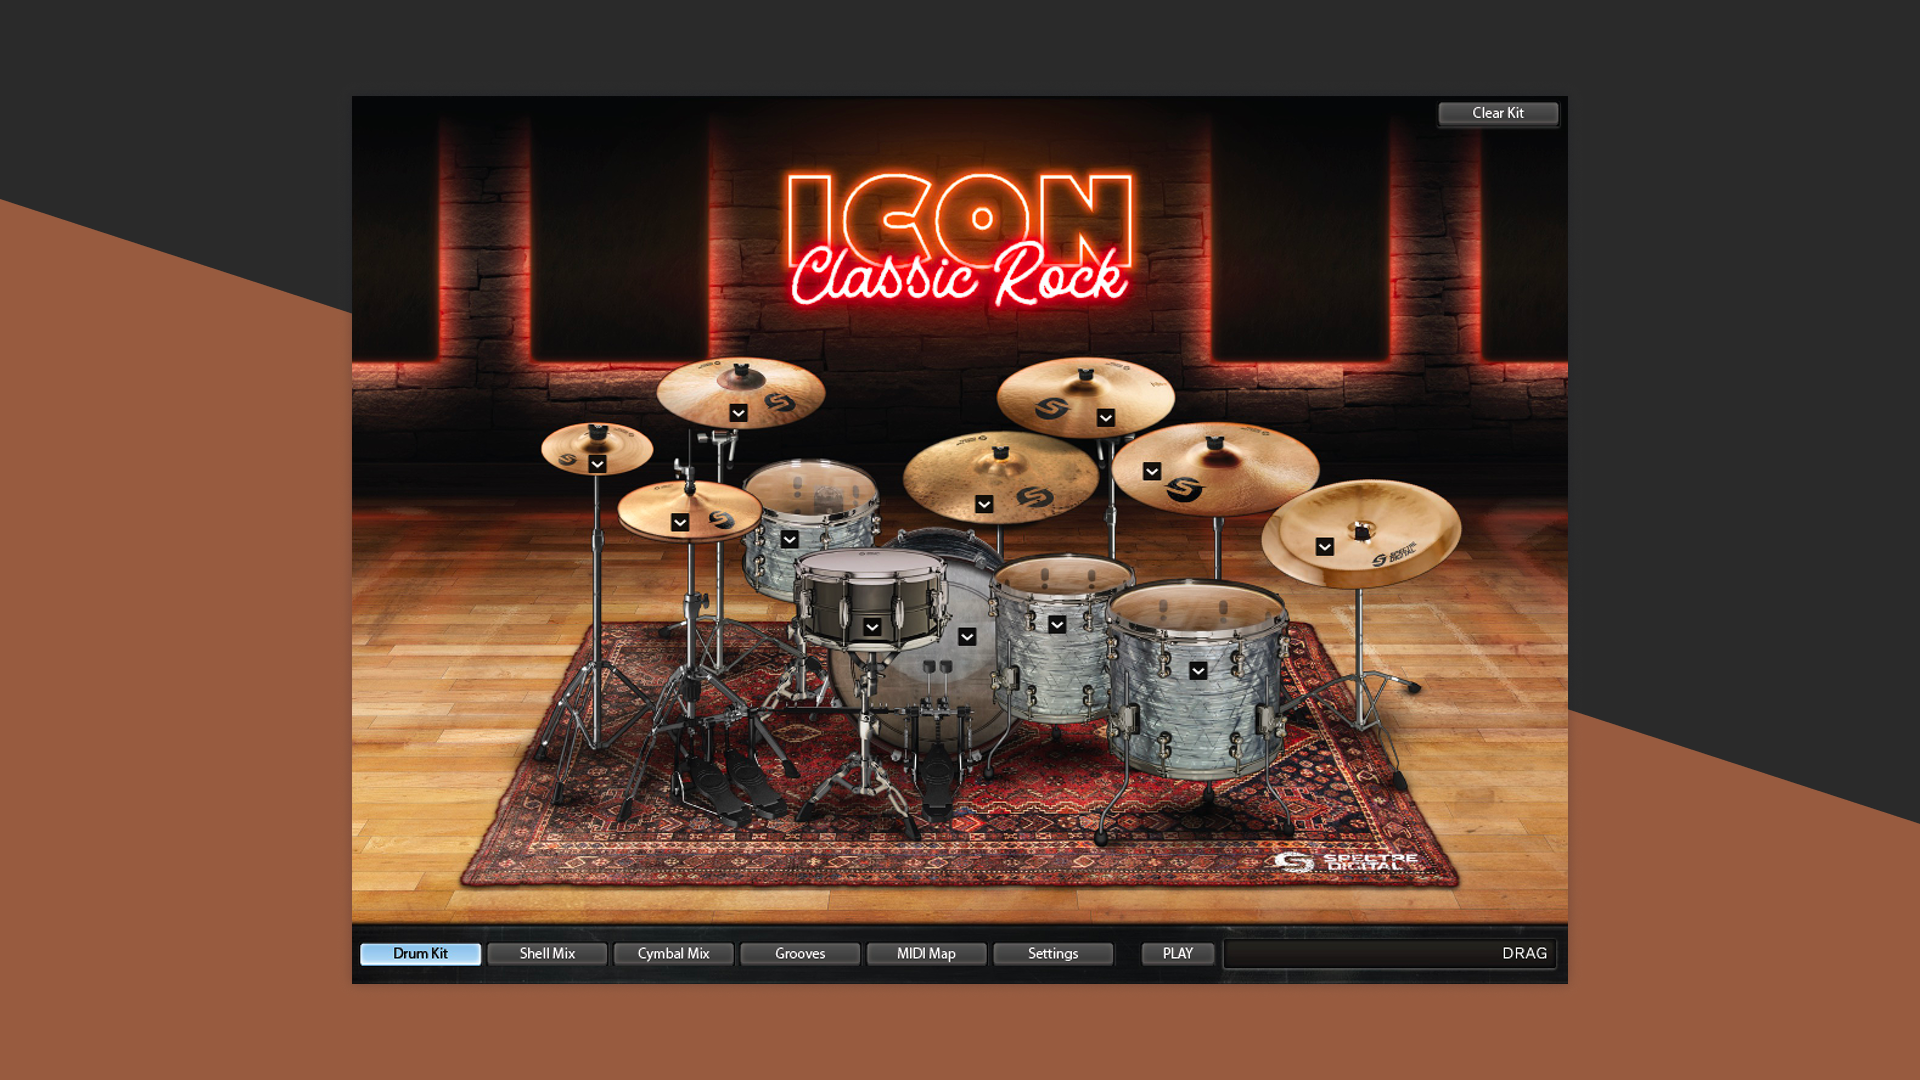The image size is (1920, 1080).
Task: Click the Clear Kit button
Action: (x=1497, y=113)
